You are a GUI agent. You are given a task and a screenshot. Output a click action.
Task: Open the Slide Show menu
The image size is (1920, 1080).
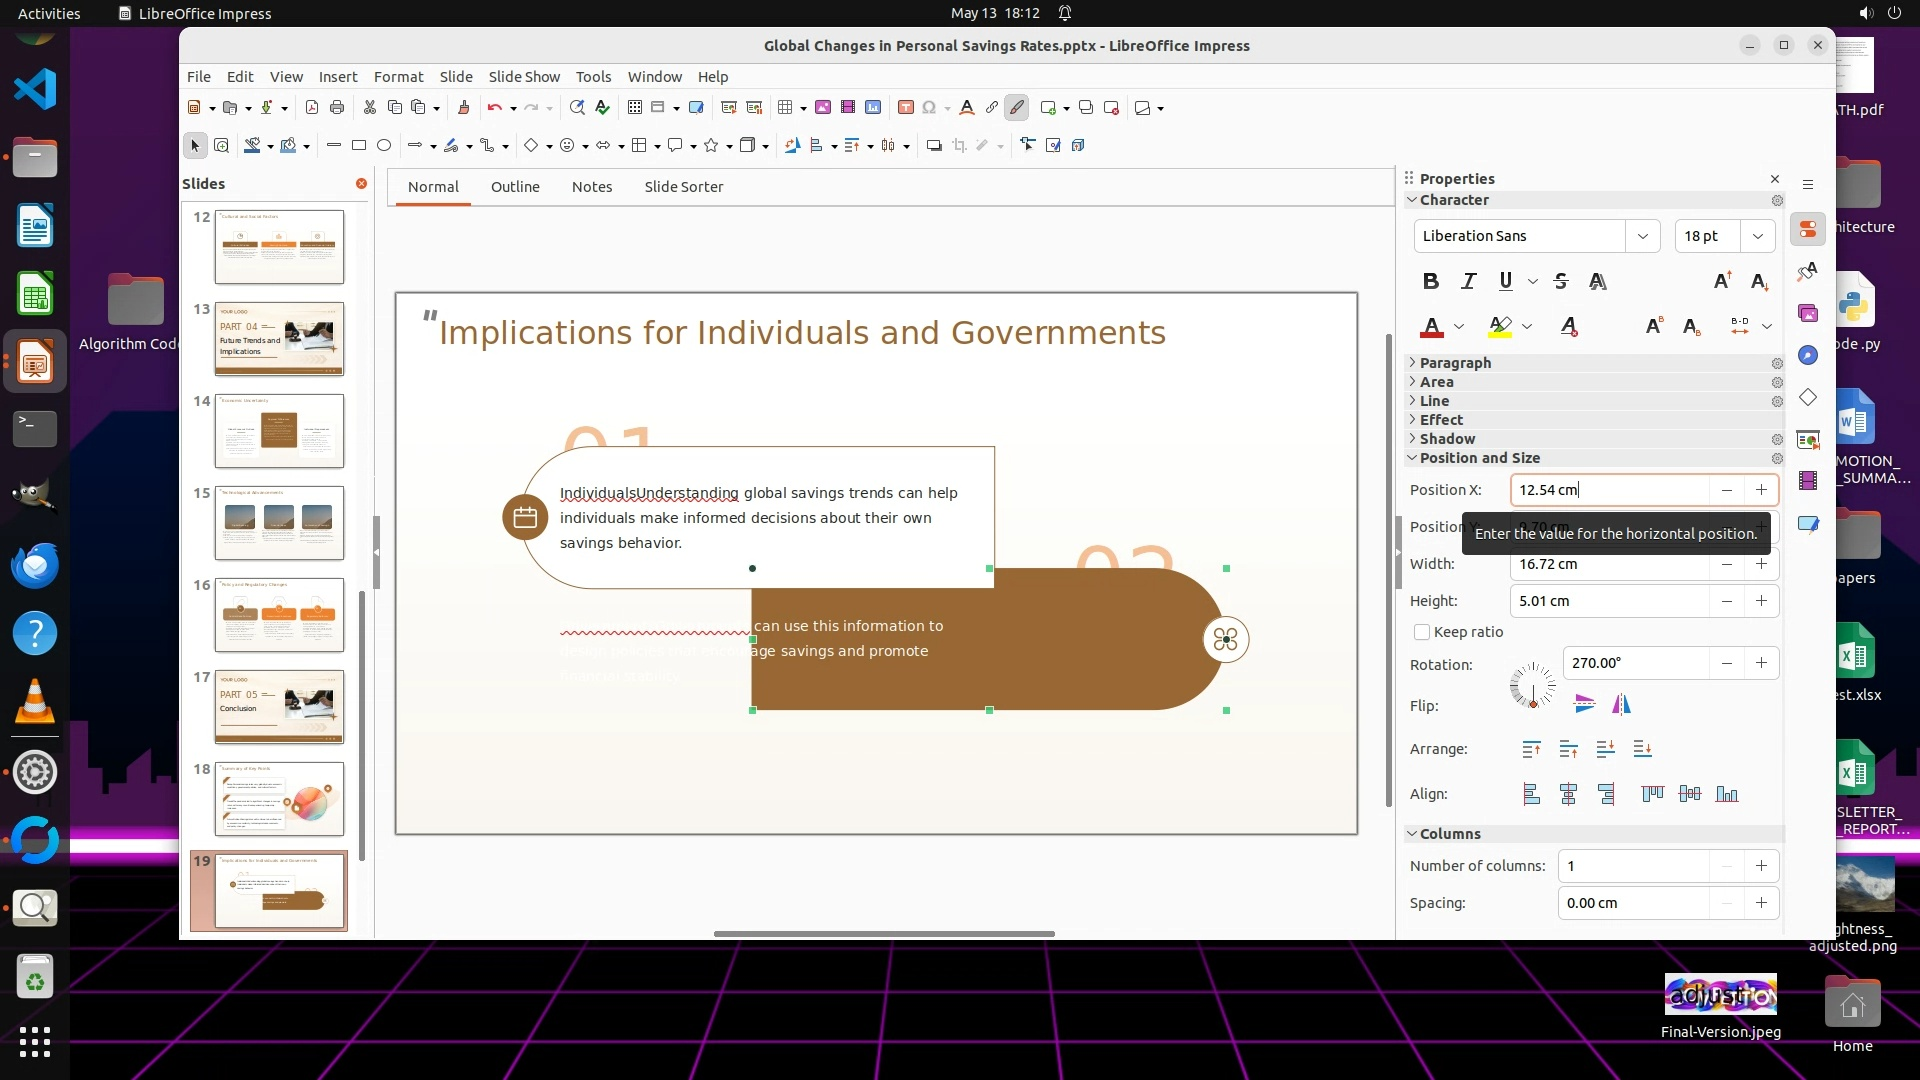point(523,77)
